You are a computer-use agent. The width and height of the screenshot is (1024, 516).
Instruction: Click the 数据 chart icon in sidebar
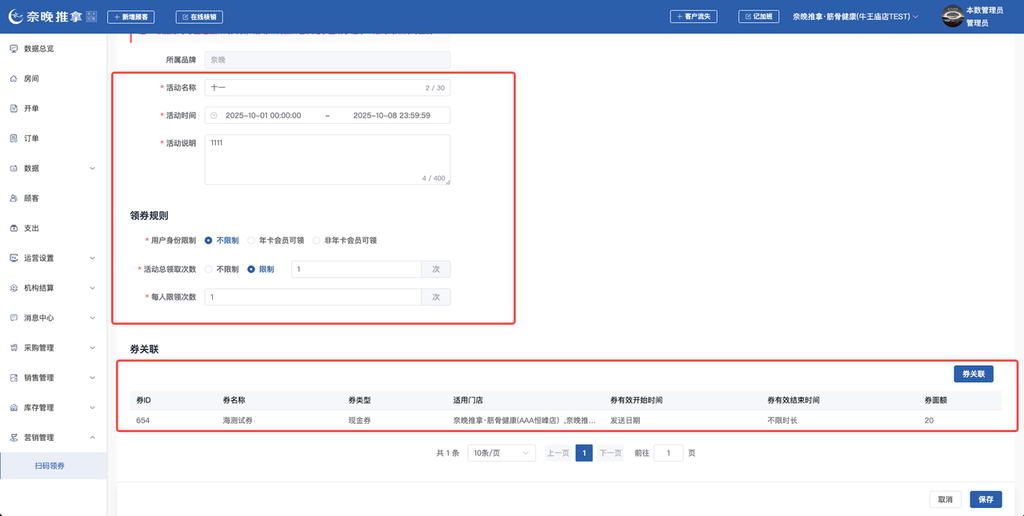(x=14, y=169)
